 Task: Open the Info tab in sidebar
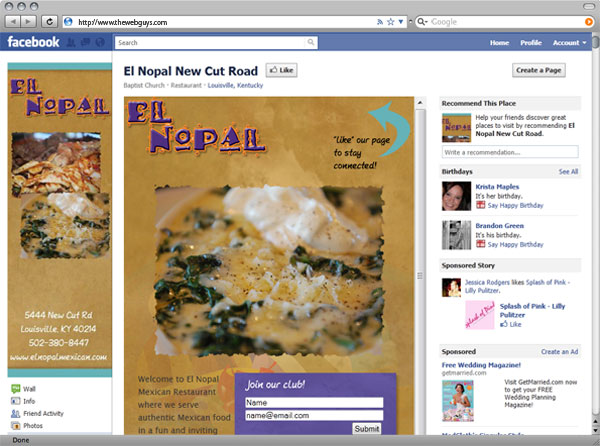pyautogui.click(x=29, y=401)
